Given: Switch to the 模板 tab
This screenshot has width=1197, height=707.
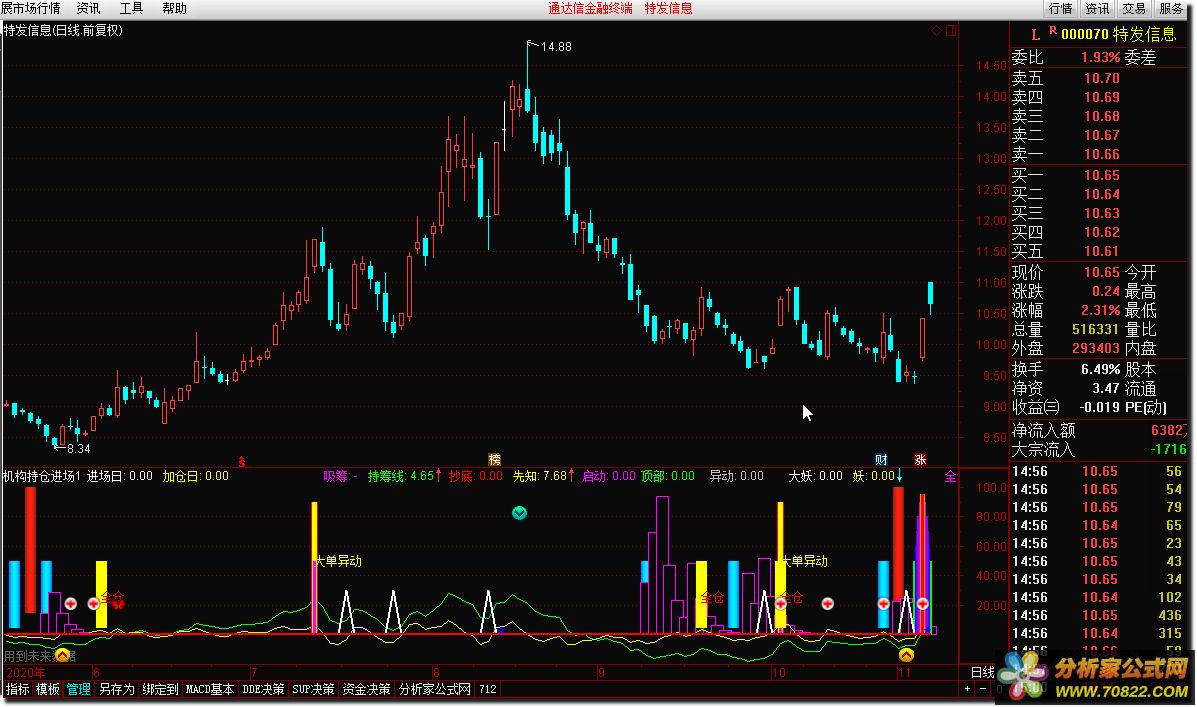Looking at the screenshot, I should pyautogui.click(x=47, y=689).
